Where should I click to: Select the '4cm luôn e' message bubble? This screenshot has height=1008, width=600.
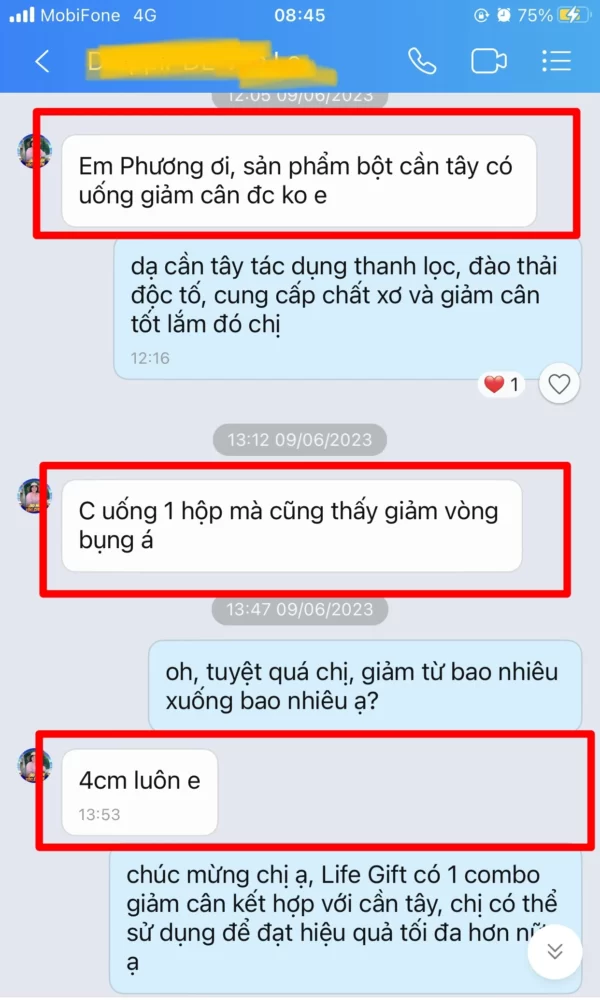140,792
